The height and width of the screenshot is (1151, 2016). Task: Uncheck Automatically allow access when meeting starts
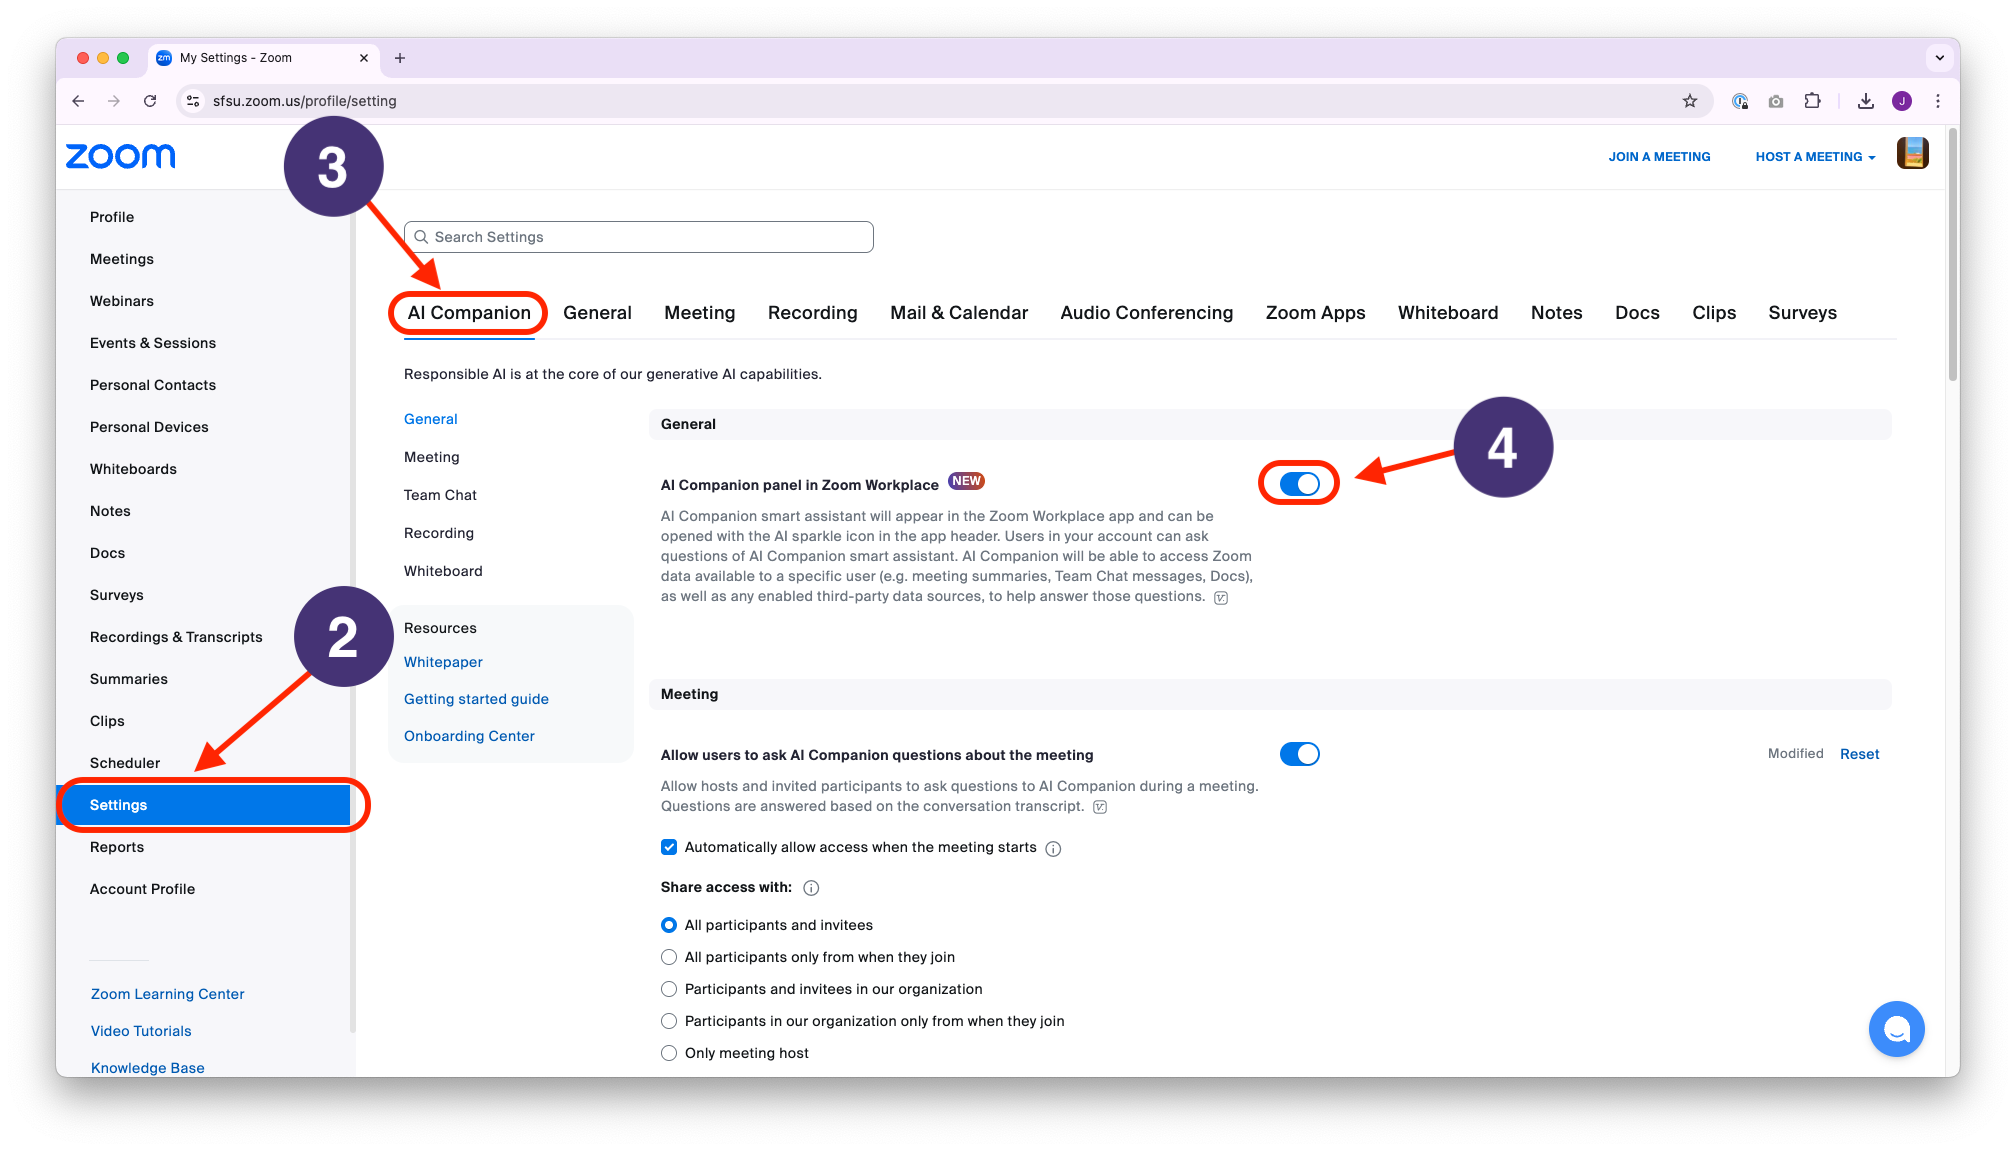click(x=669, y=847)
